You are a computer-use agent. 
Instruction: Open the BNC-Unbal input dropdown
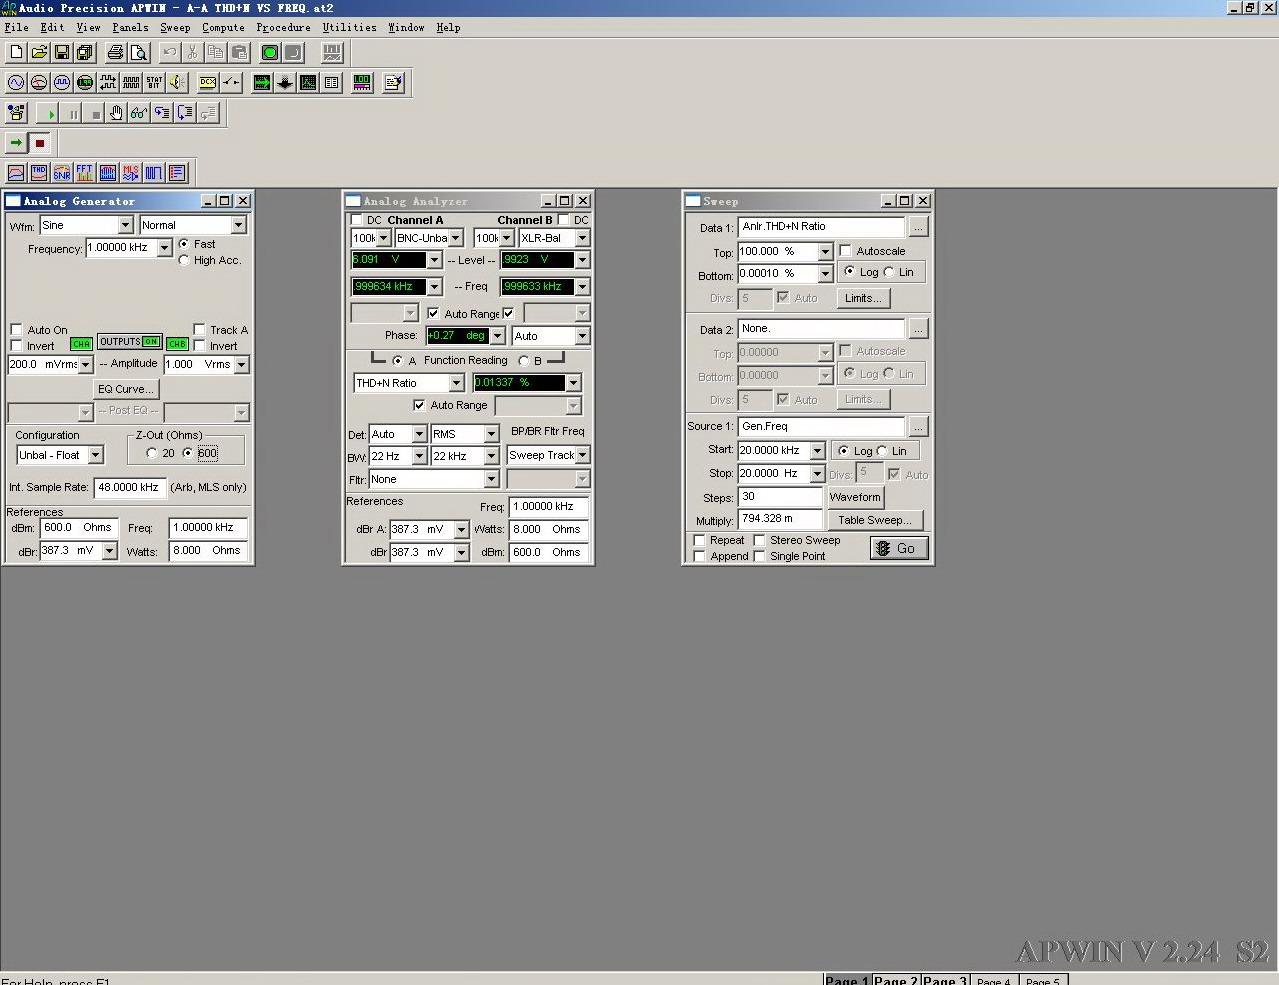(455, 238)
